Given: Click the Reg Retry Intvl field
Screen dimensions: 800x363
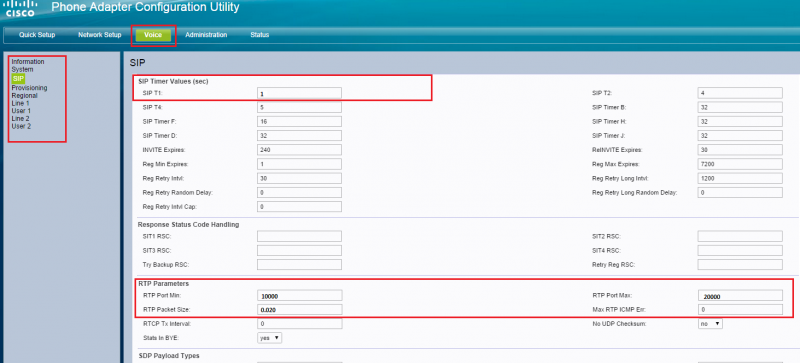Looking at the screenshot, I should pos(299,178).
